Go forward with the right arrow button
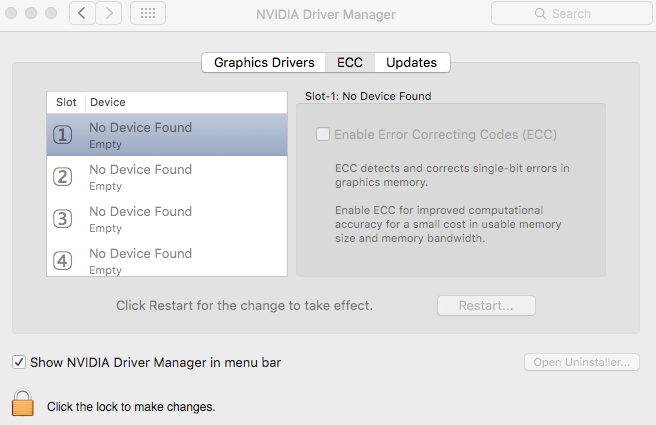The width and height of the screenshot is (656, 425). tap(109, 13)
